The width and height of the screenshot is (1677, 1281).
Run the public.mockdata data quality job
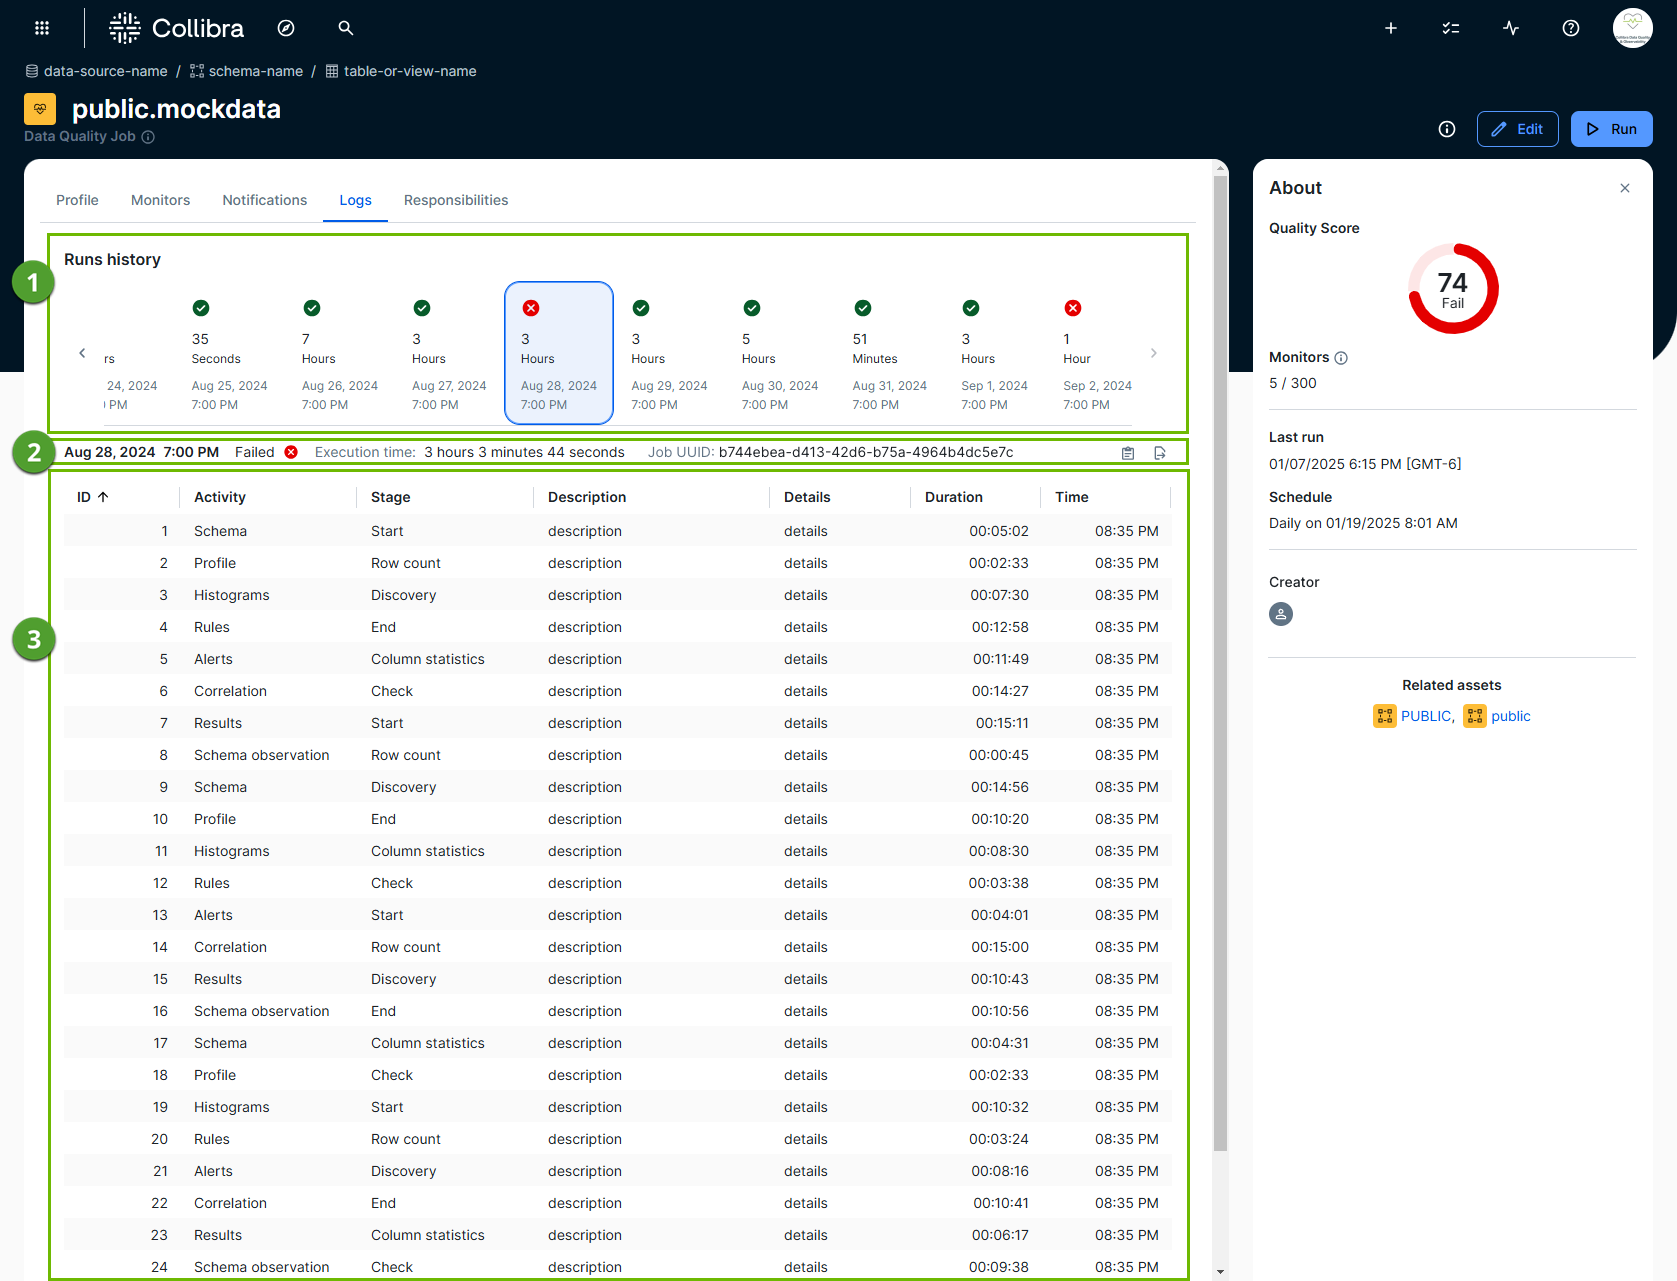click(x=1611, y=129)
